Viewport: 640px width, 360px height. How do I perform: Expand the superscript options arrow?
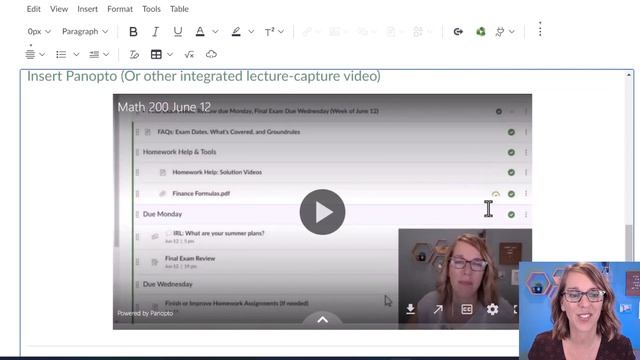click(281, 31)
